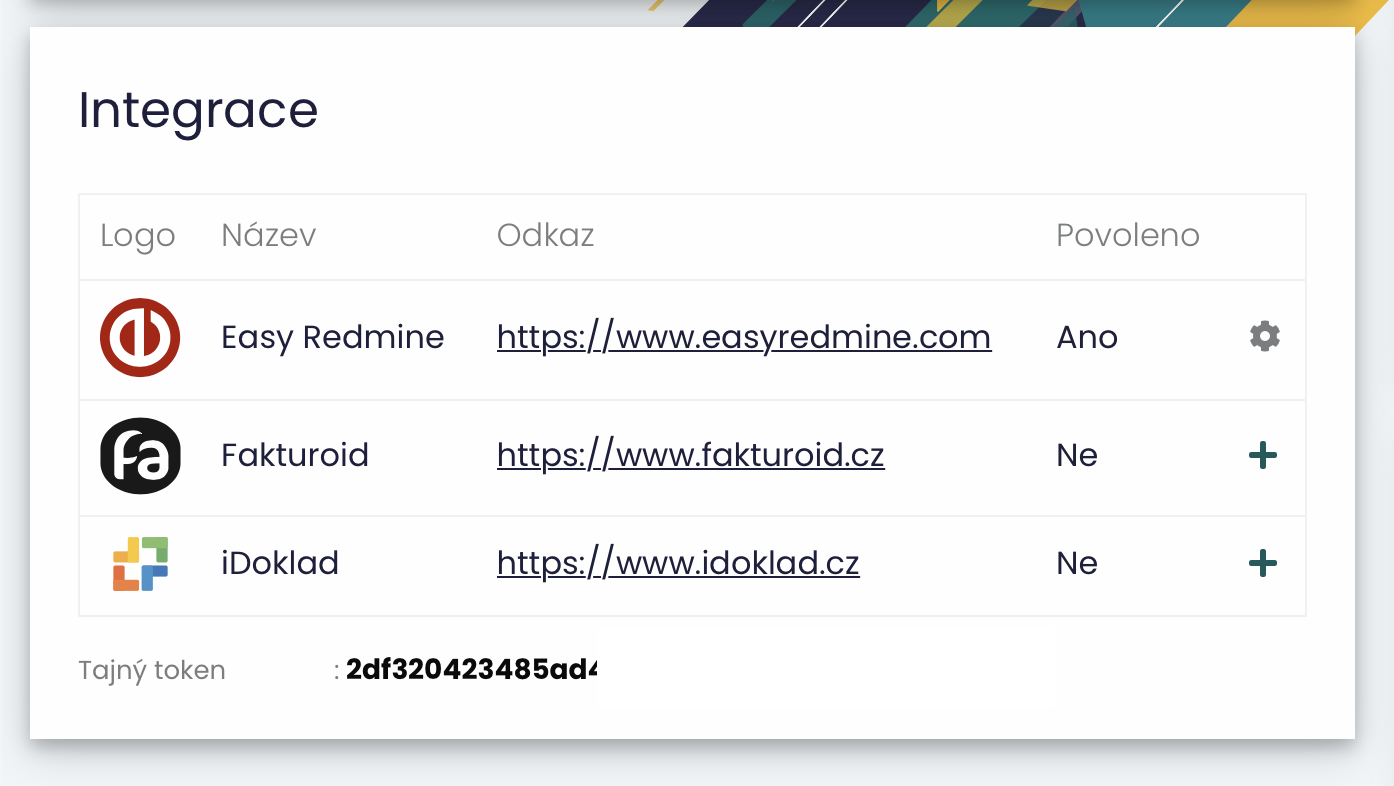This screenshot has width=1394, height=786.
Task: Click the Ano status for Easy Redmine
Action: (x=1087, y=337)
